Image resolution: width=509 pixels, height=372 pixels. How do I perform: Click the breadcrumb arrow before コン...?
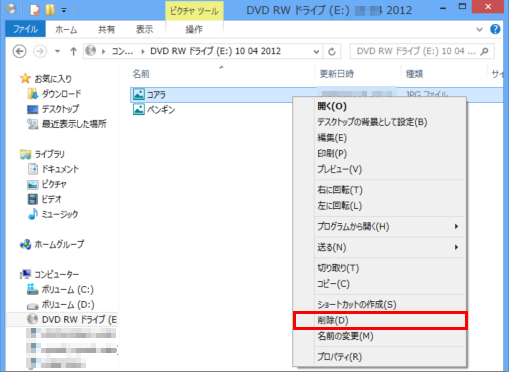104,51
